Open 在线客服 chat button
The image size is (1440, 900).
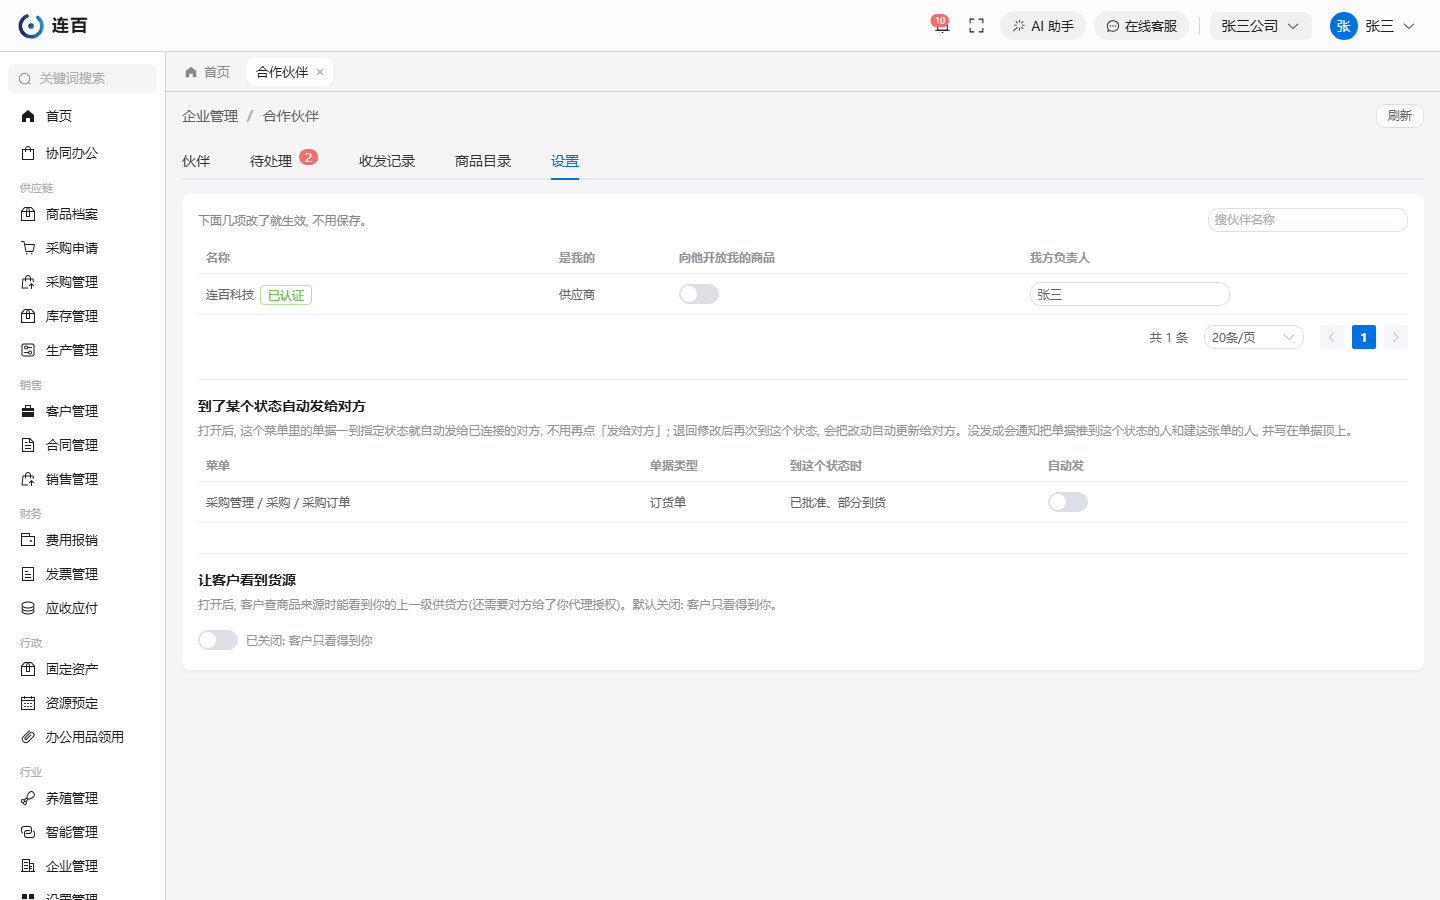1141,26
